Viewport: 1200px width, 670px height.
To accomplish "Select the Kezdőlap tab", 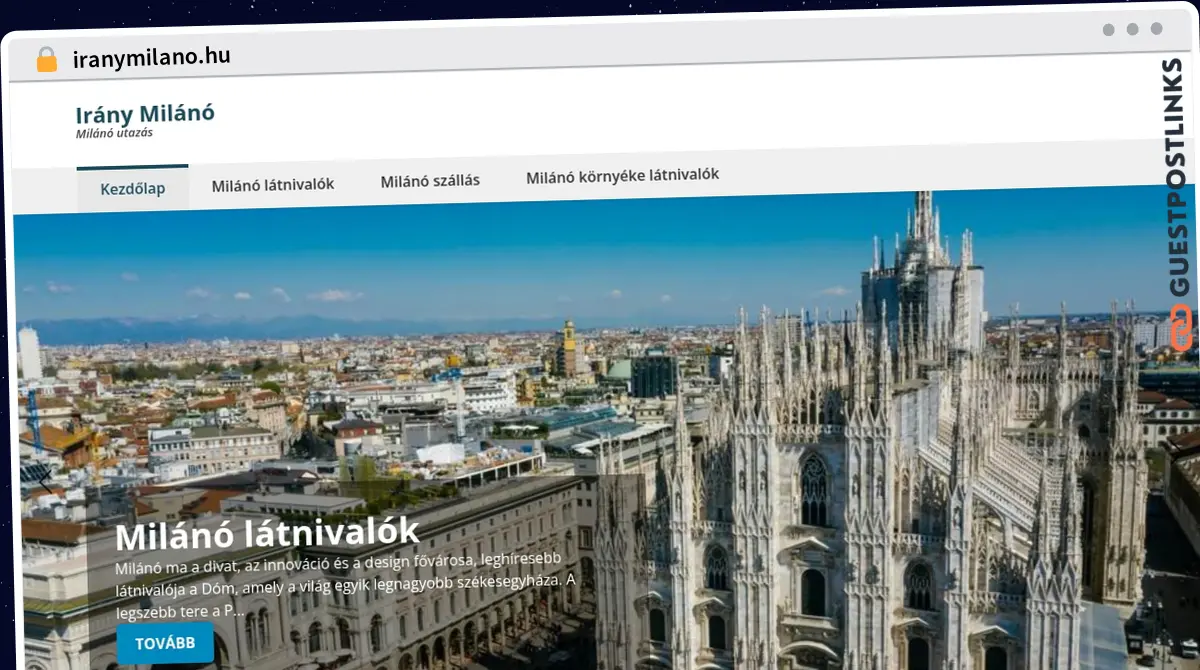I will click(x=132, y=188).
